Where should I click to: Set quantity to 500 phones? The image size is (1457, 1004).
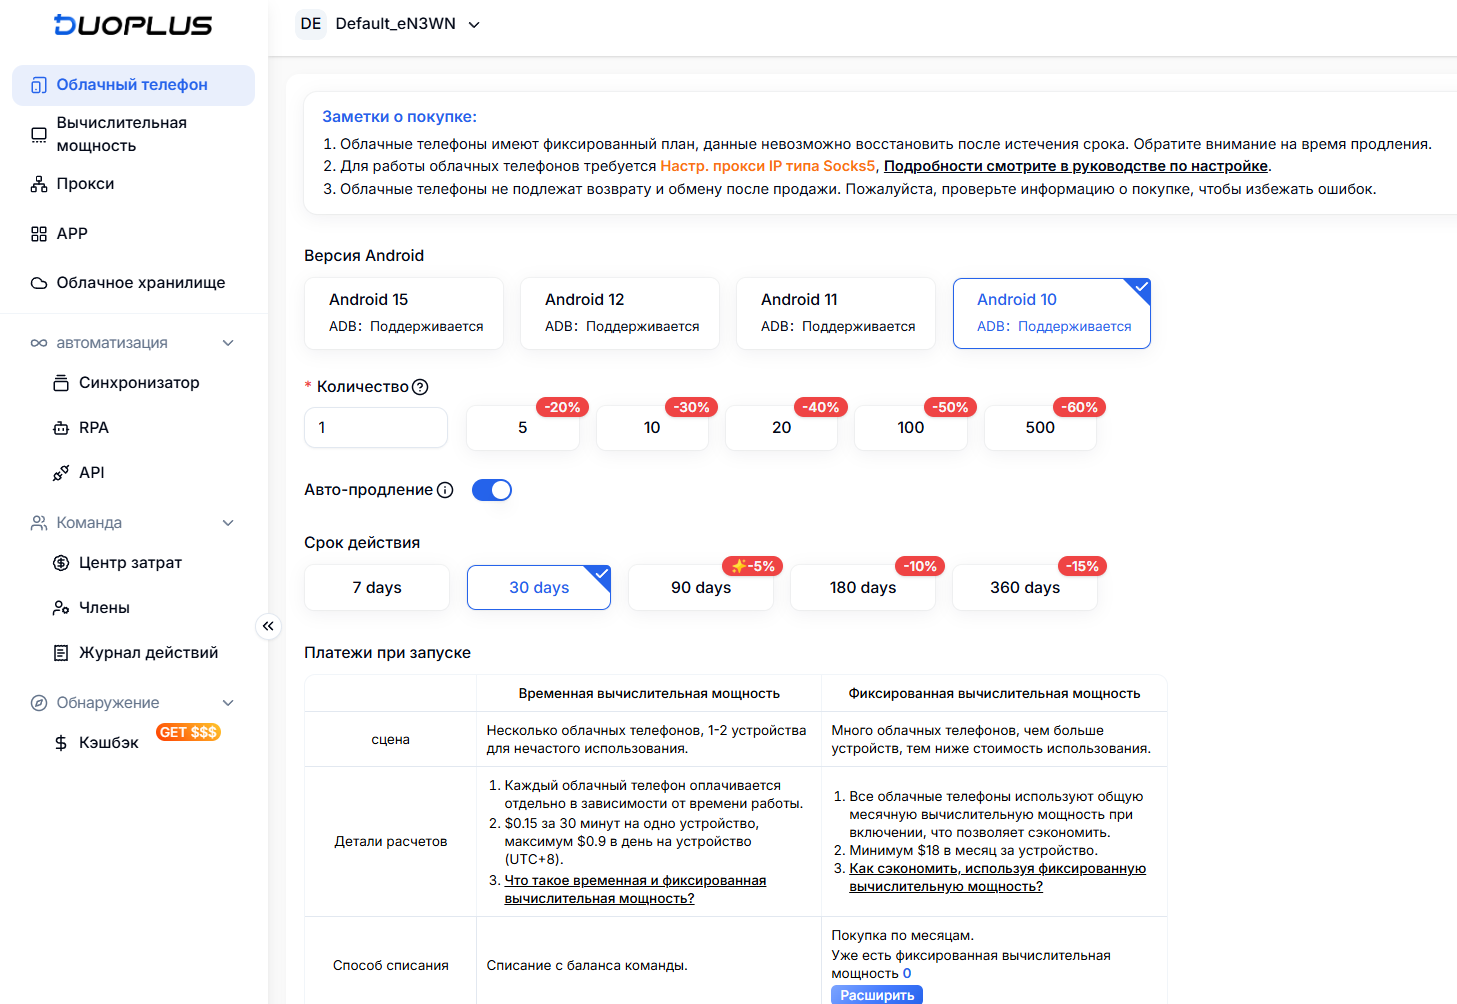[1040, 428]
